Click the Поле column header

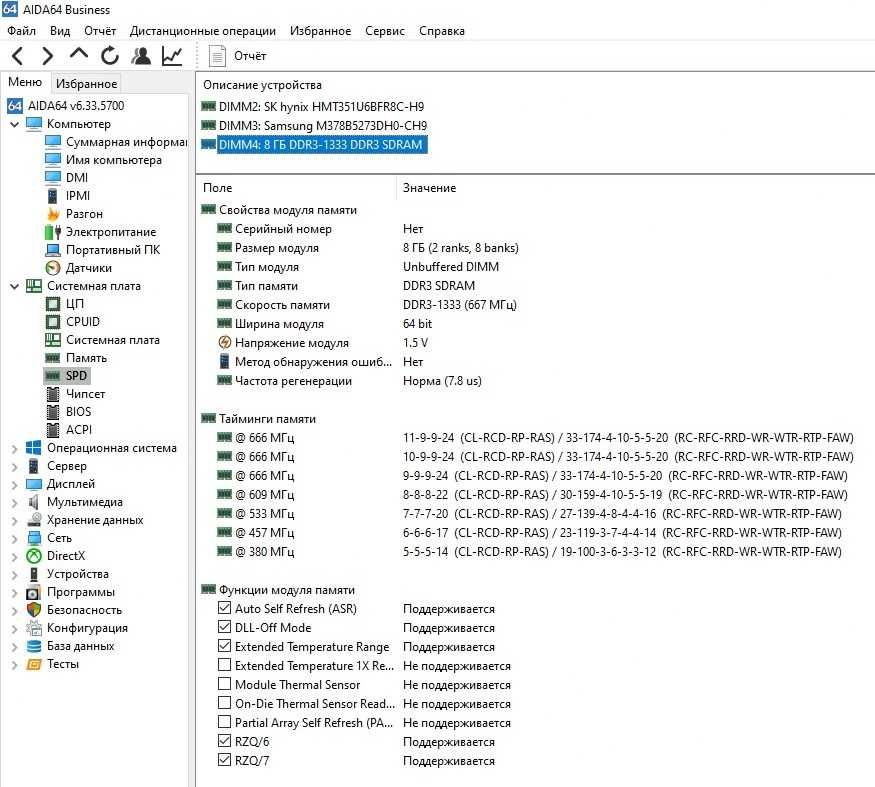218,188
